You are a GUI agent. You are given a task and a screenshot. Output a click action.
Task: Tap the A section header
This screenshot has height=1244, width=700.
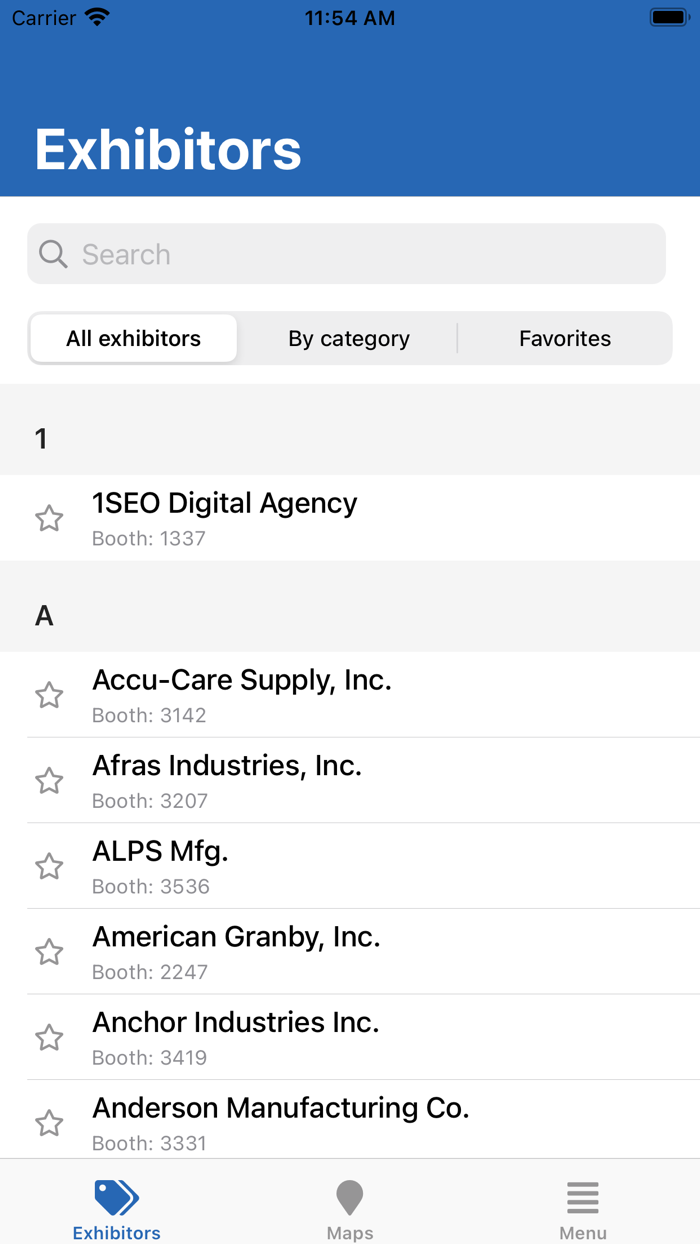tap(350, 616)
